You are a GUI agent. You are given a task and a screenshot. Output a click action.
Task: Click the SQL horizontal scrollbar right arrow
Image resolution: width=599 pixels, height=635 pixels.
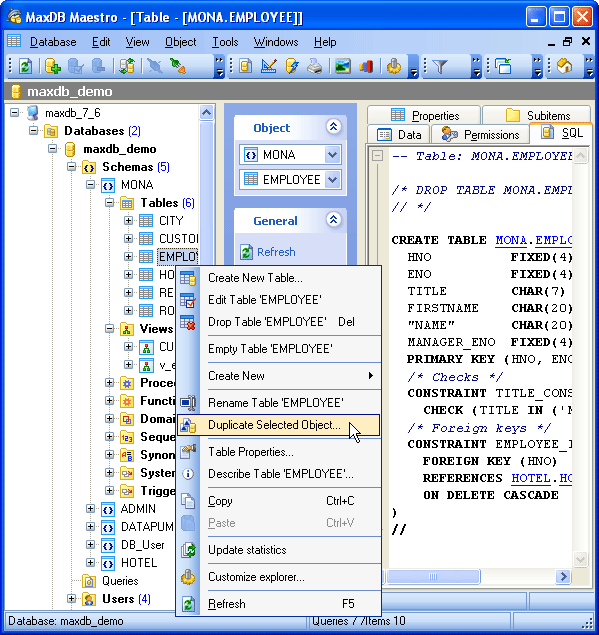coord(563,576)
